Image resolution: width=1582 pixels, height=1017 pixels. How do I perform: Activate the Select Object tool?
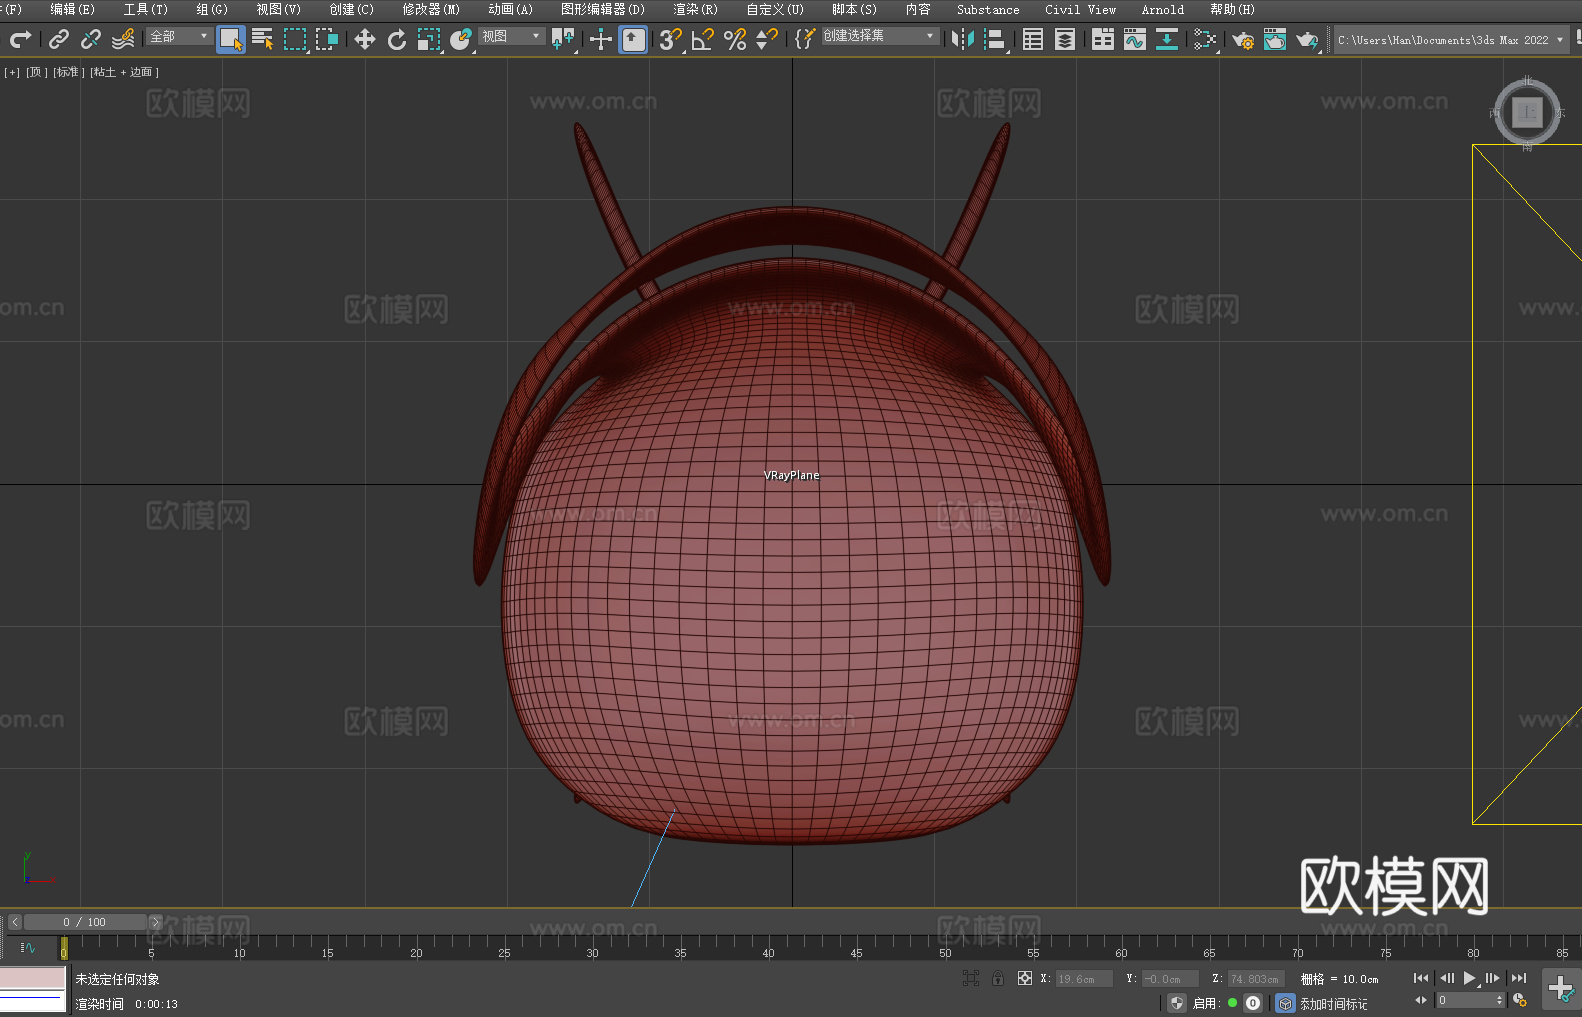(231, 40)
